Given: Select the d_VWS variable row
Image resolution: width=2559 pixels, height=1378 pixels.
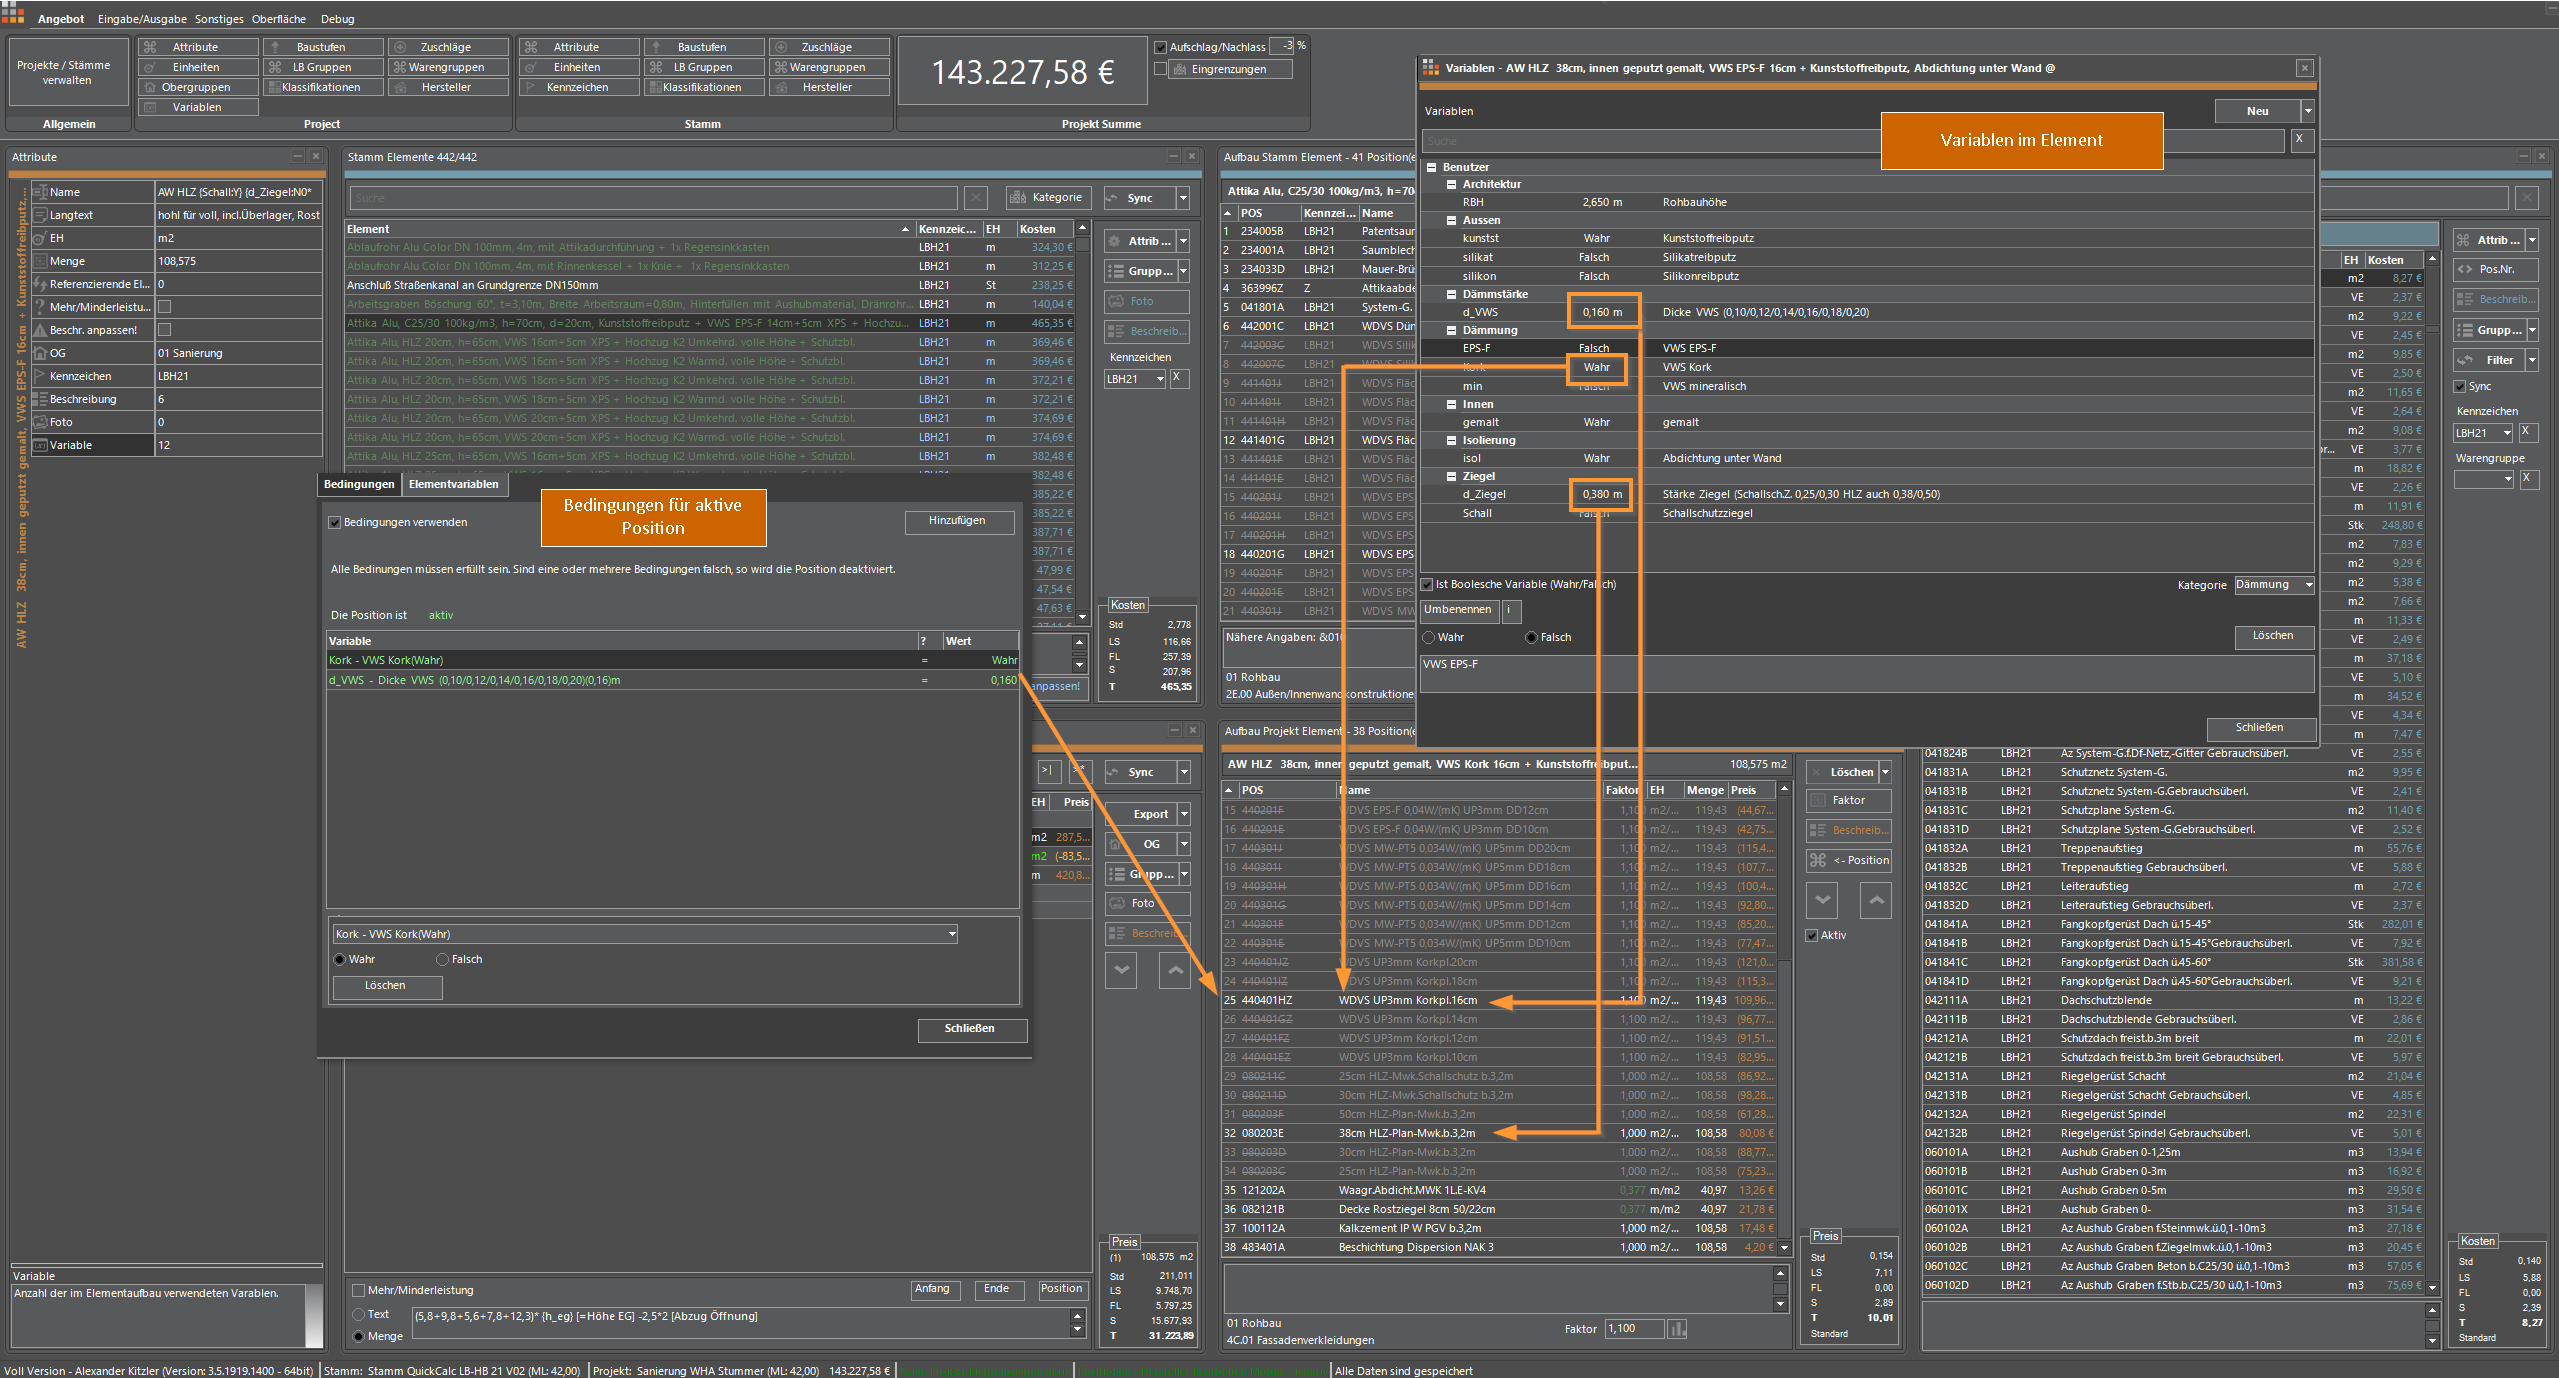Looking at the screenshot, I should pos(1866,312).
